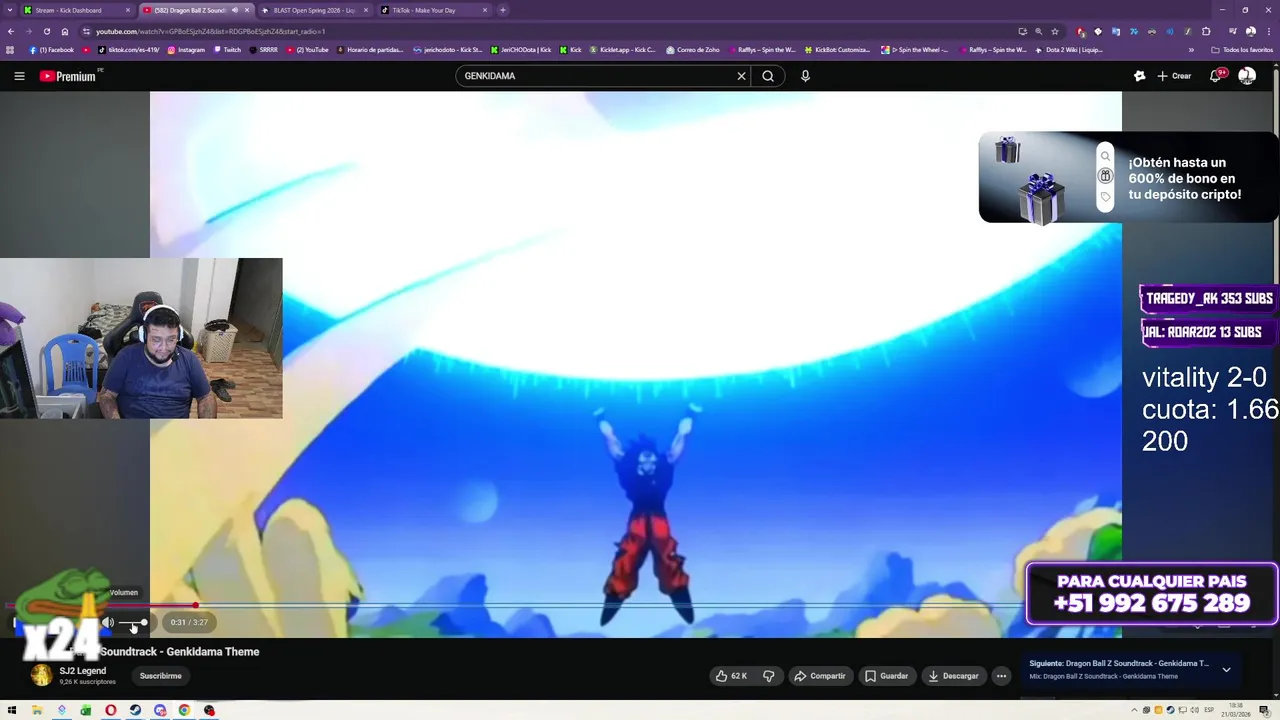Go to YouTube Premium home logo

70,76
